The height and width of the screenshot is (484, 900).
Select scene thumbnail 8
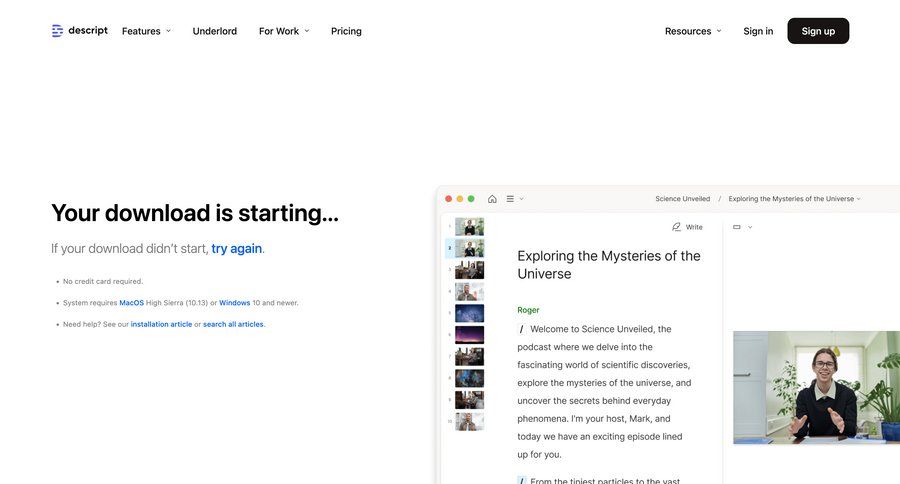click(x=470, y=378)
